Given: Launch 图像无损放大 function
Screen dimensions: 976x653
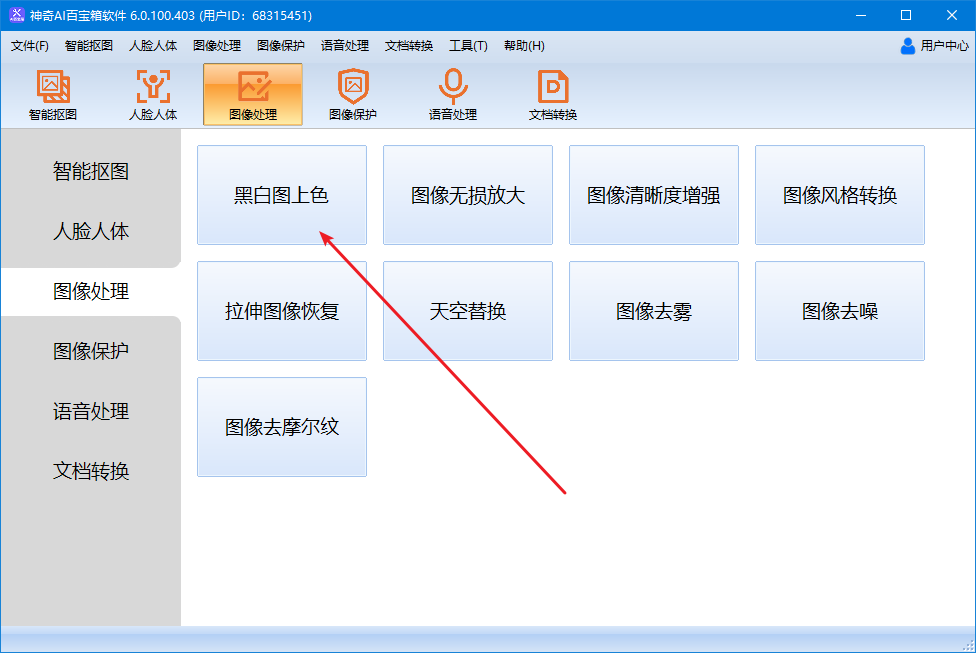Looking at the screenshot, I should 468,195.
